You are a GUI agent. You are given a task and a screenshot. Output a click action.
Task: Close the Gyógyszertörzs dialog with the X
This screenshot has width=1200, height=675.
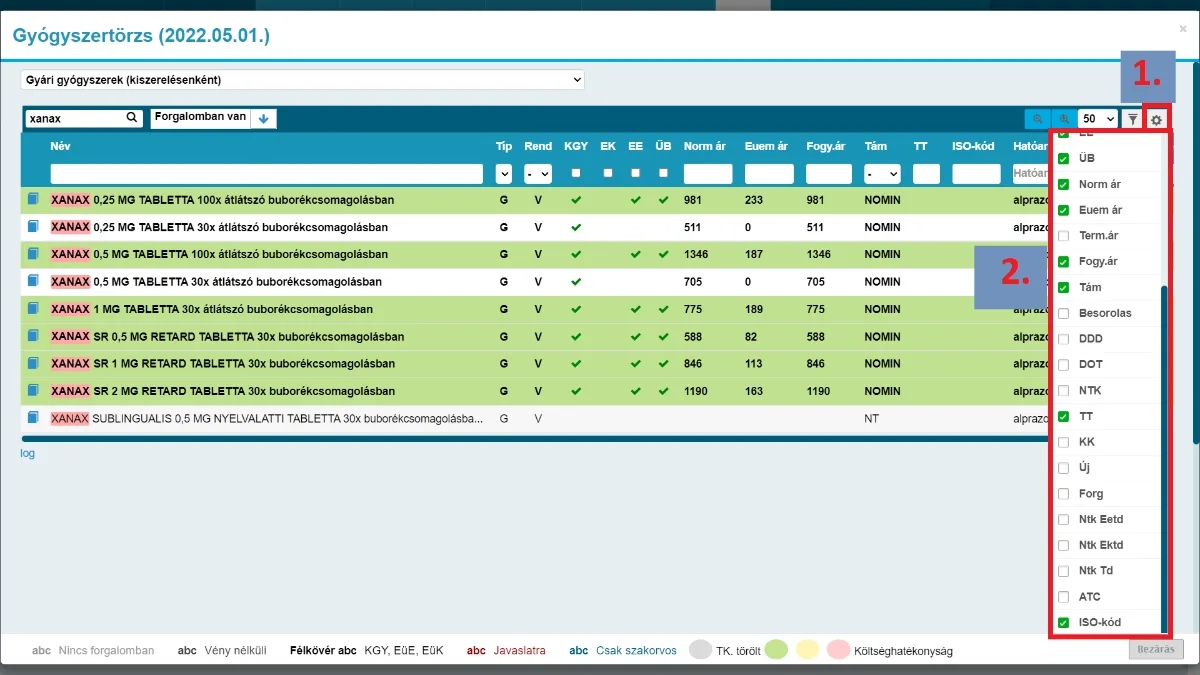tap(1183, 30)
